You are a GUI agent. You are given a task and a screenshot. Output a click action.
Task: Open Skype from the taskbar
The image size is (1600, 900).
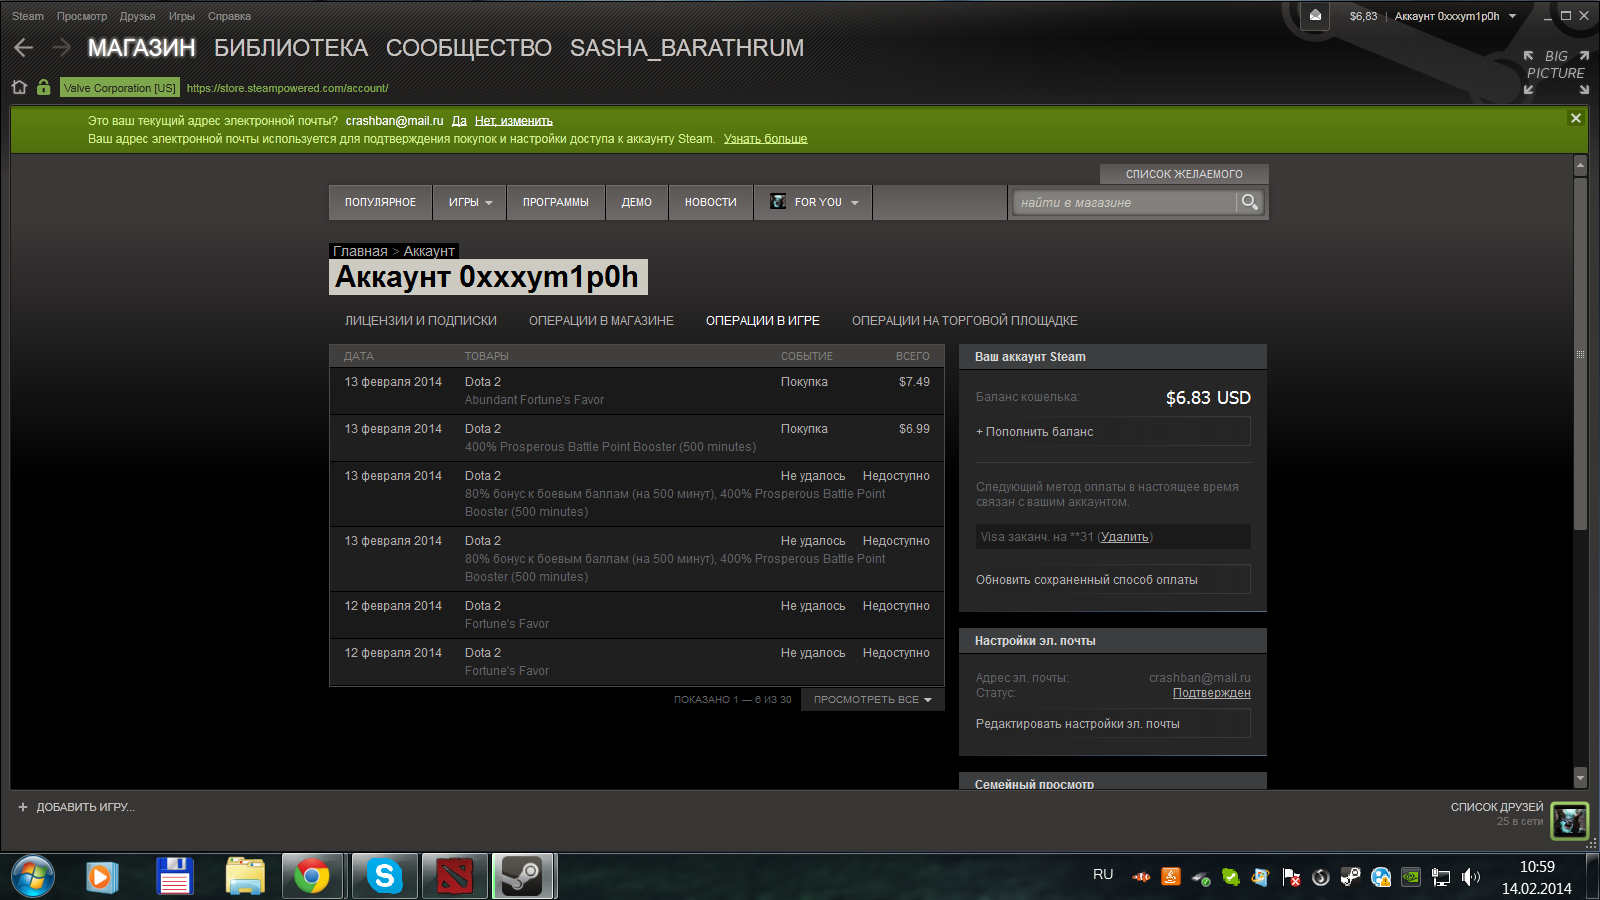pos(384,877)
